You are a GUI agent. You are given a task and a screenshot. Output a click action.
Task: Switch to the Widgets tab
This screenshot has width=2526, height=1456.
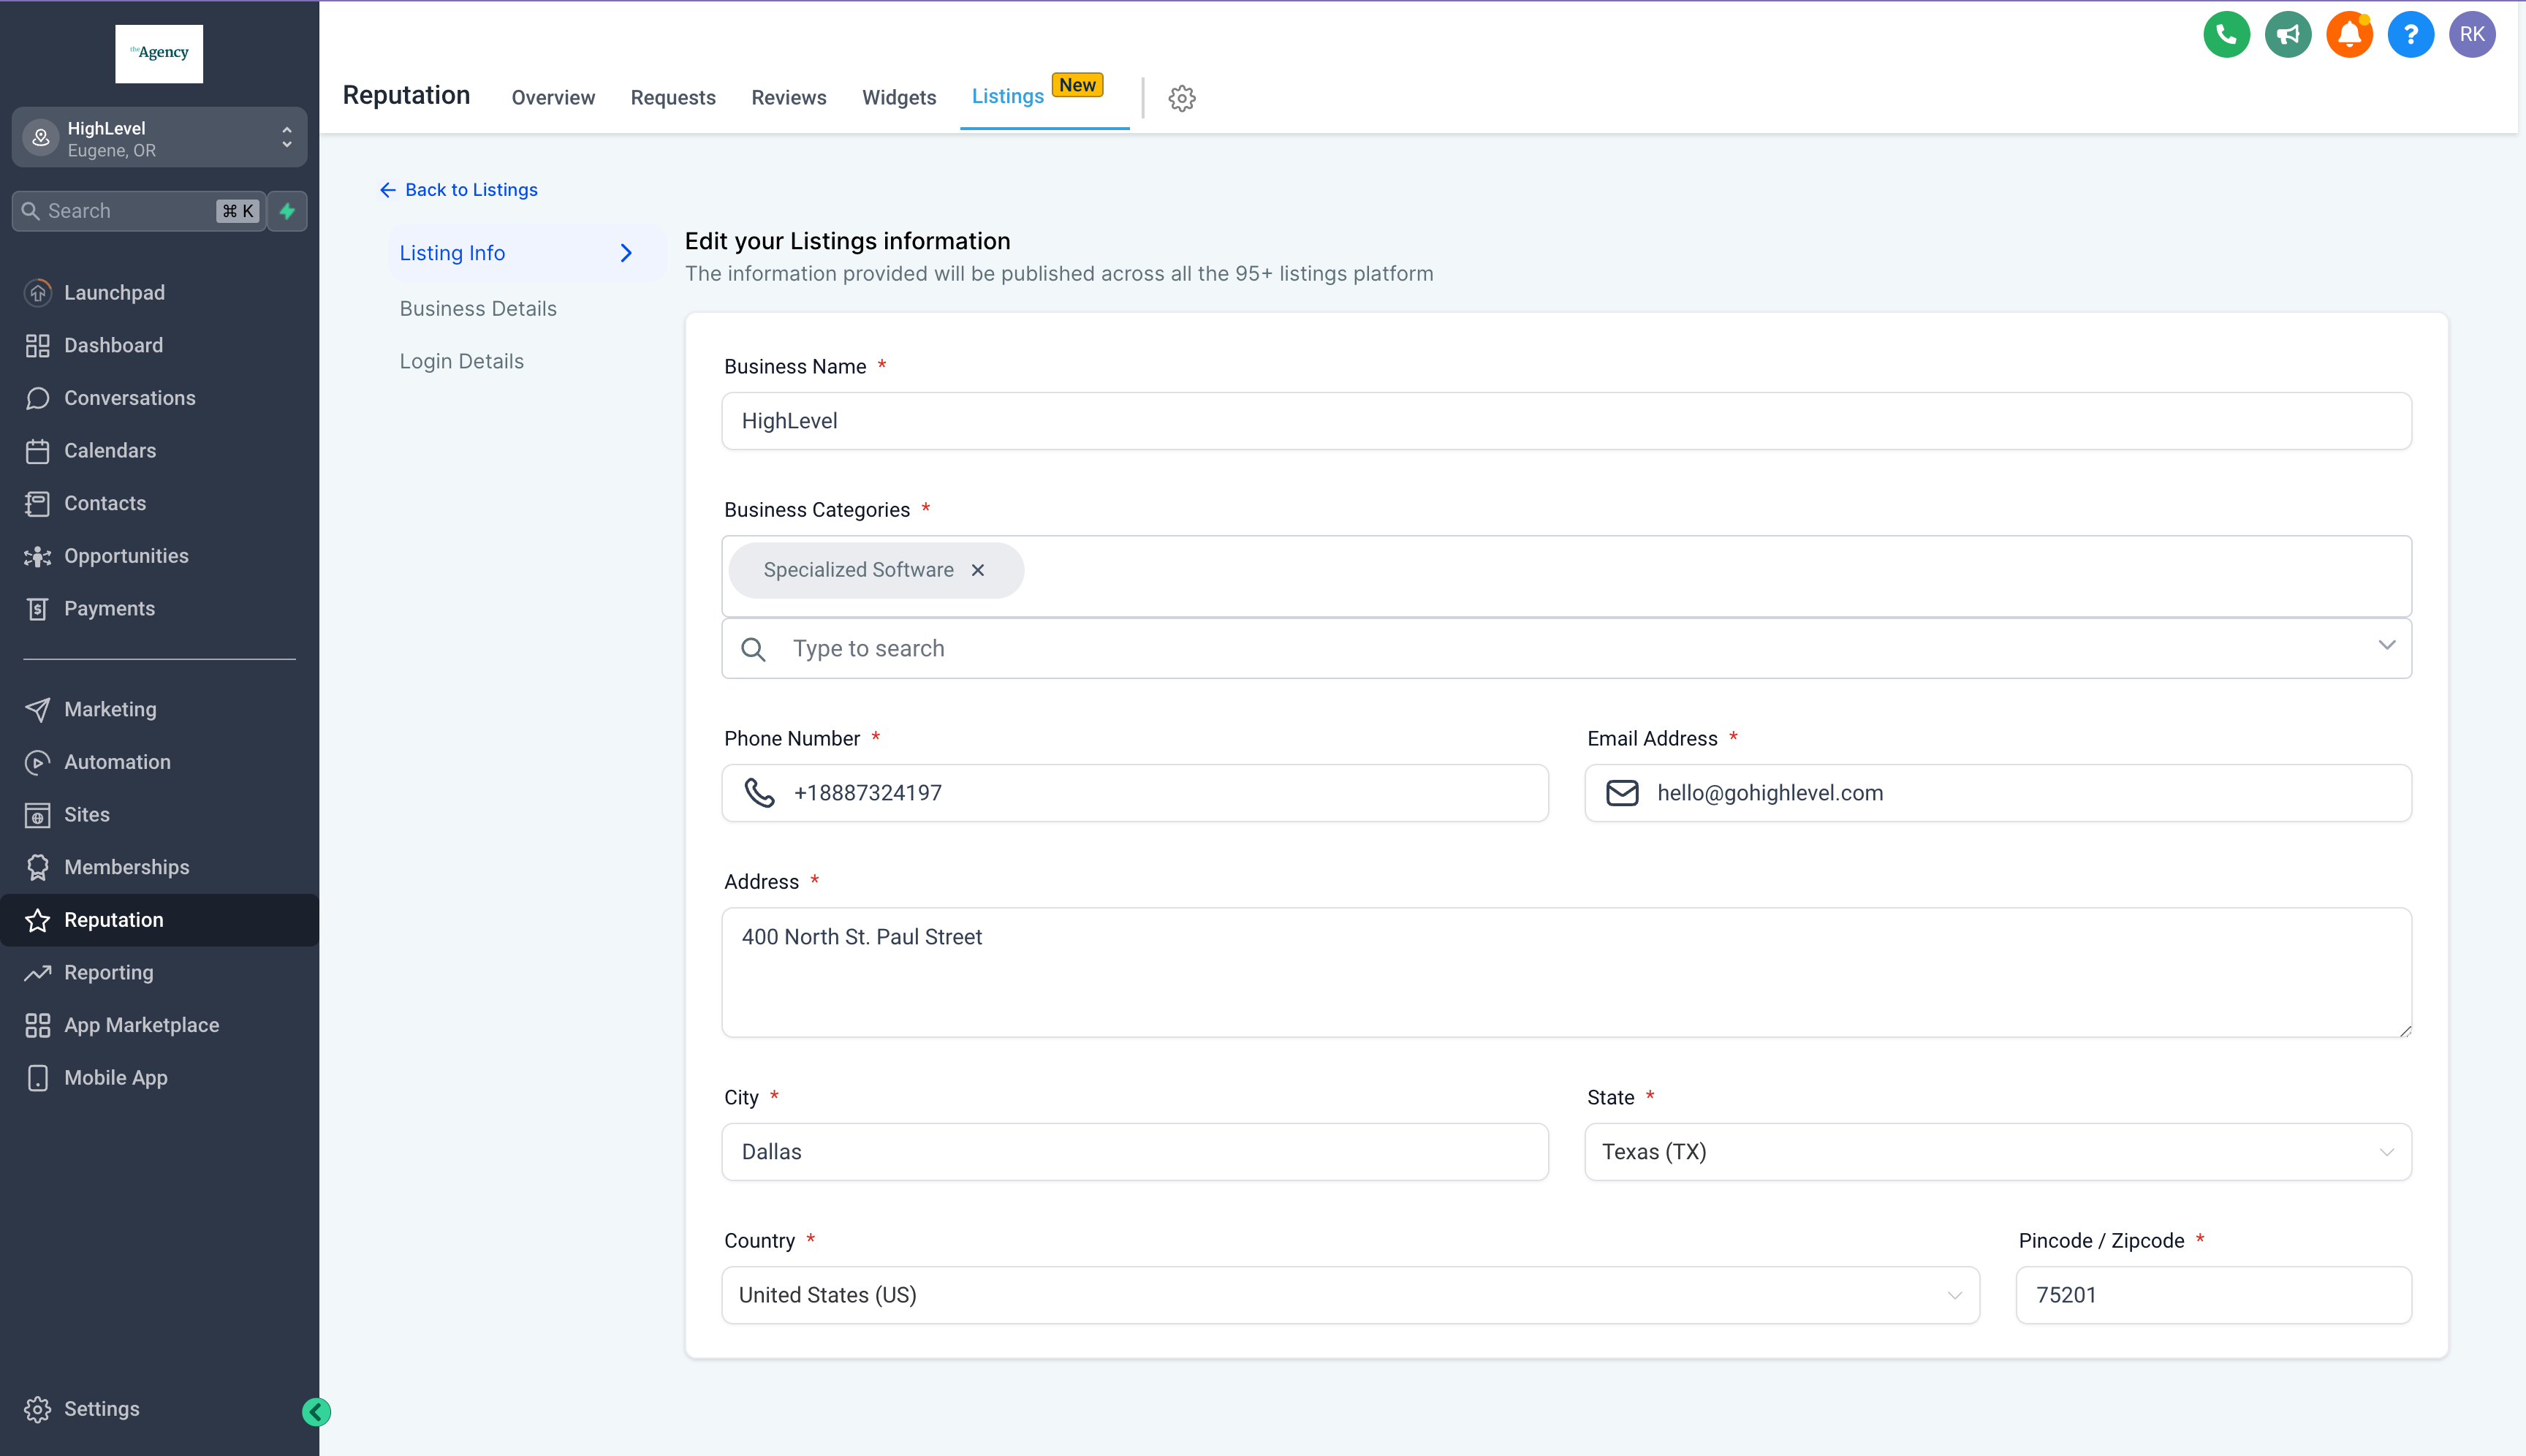899,98
